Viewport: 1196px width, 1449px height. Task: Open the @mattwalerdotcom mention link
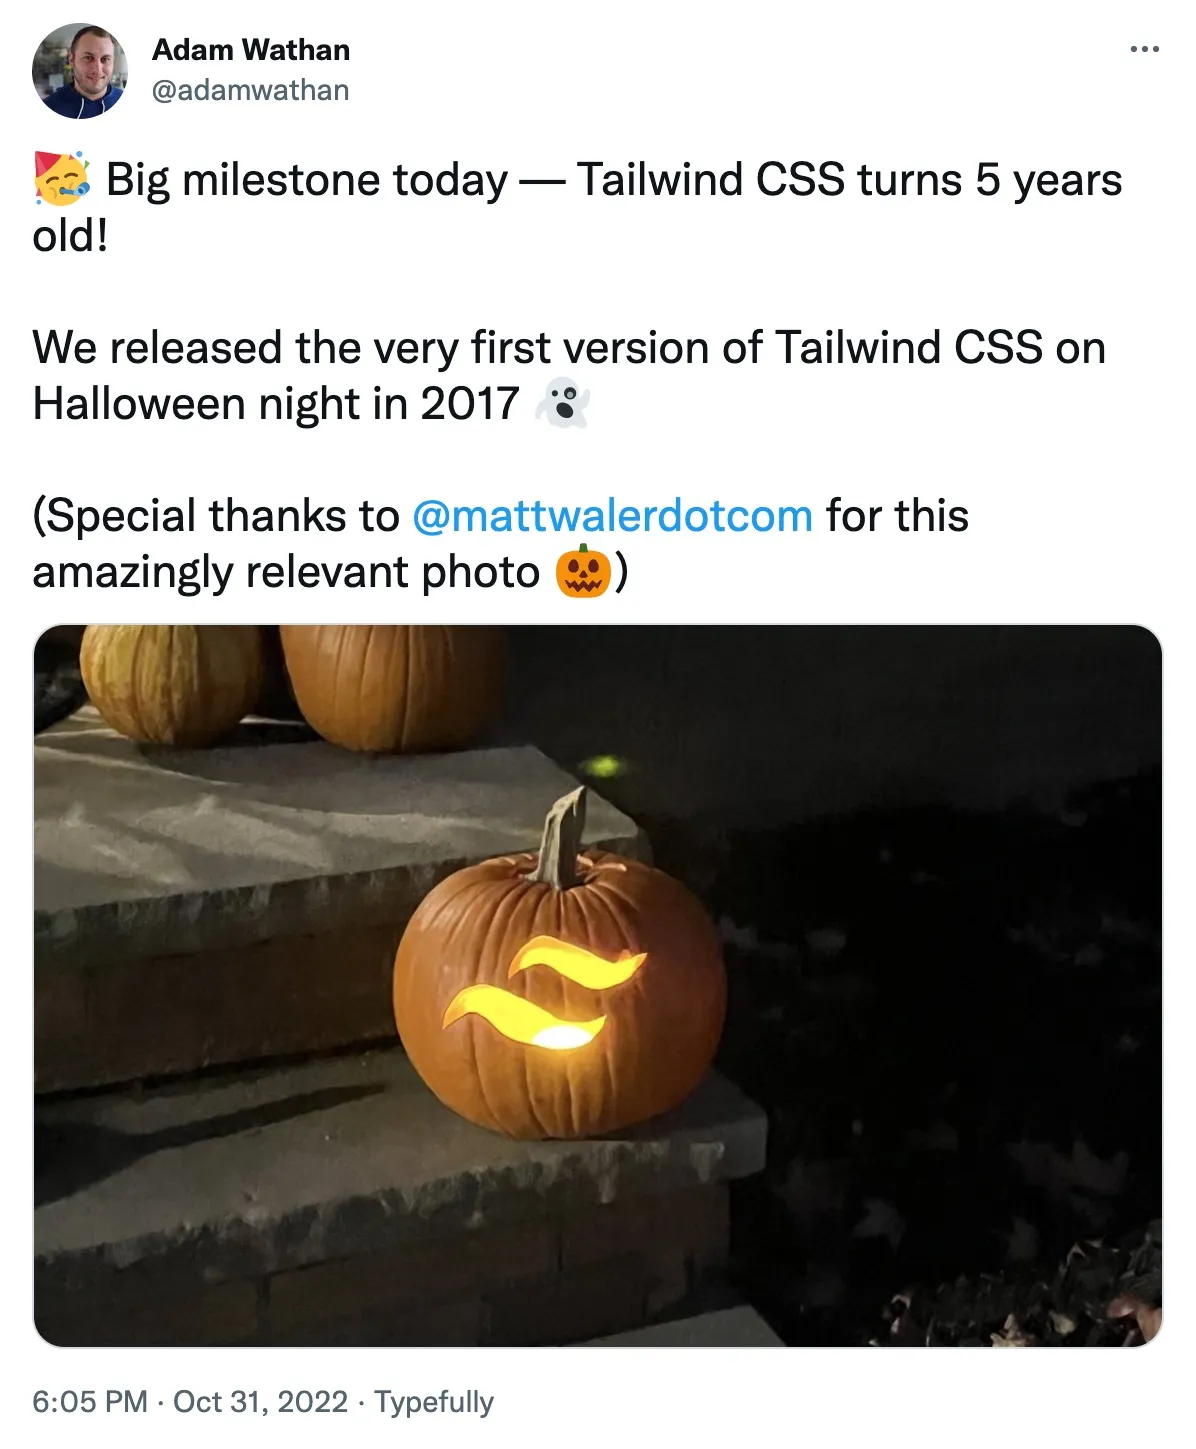611,516
